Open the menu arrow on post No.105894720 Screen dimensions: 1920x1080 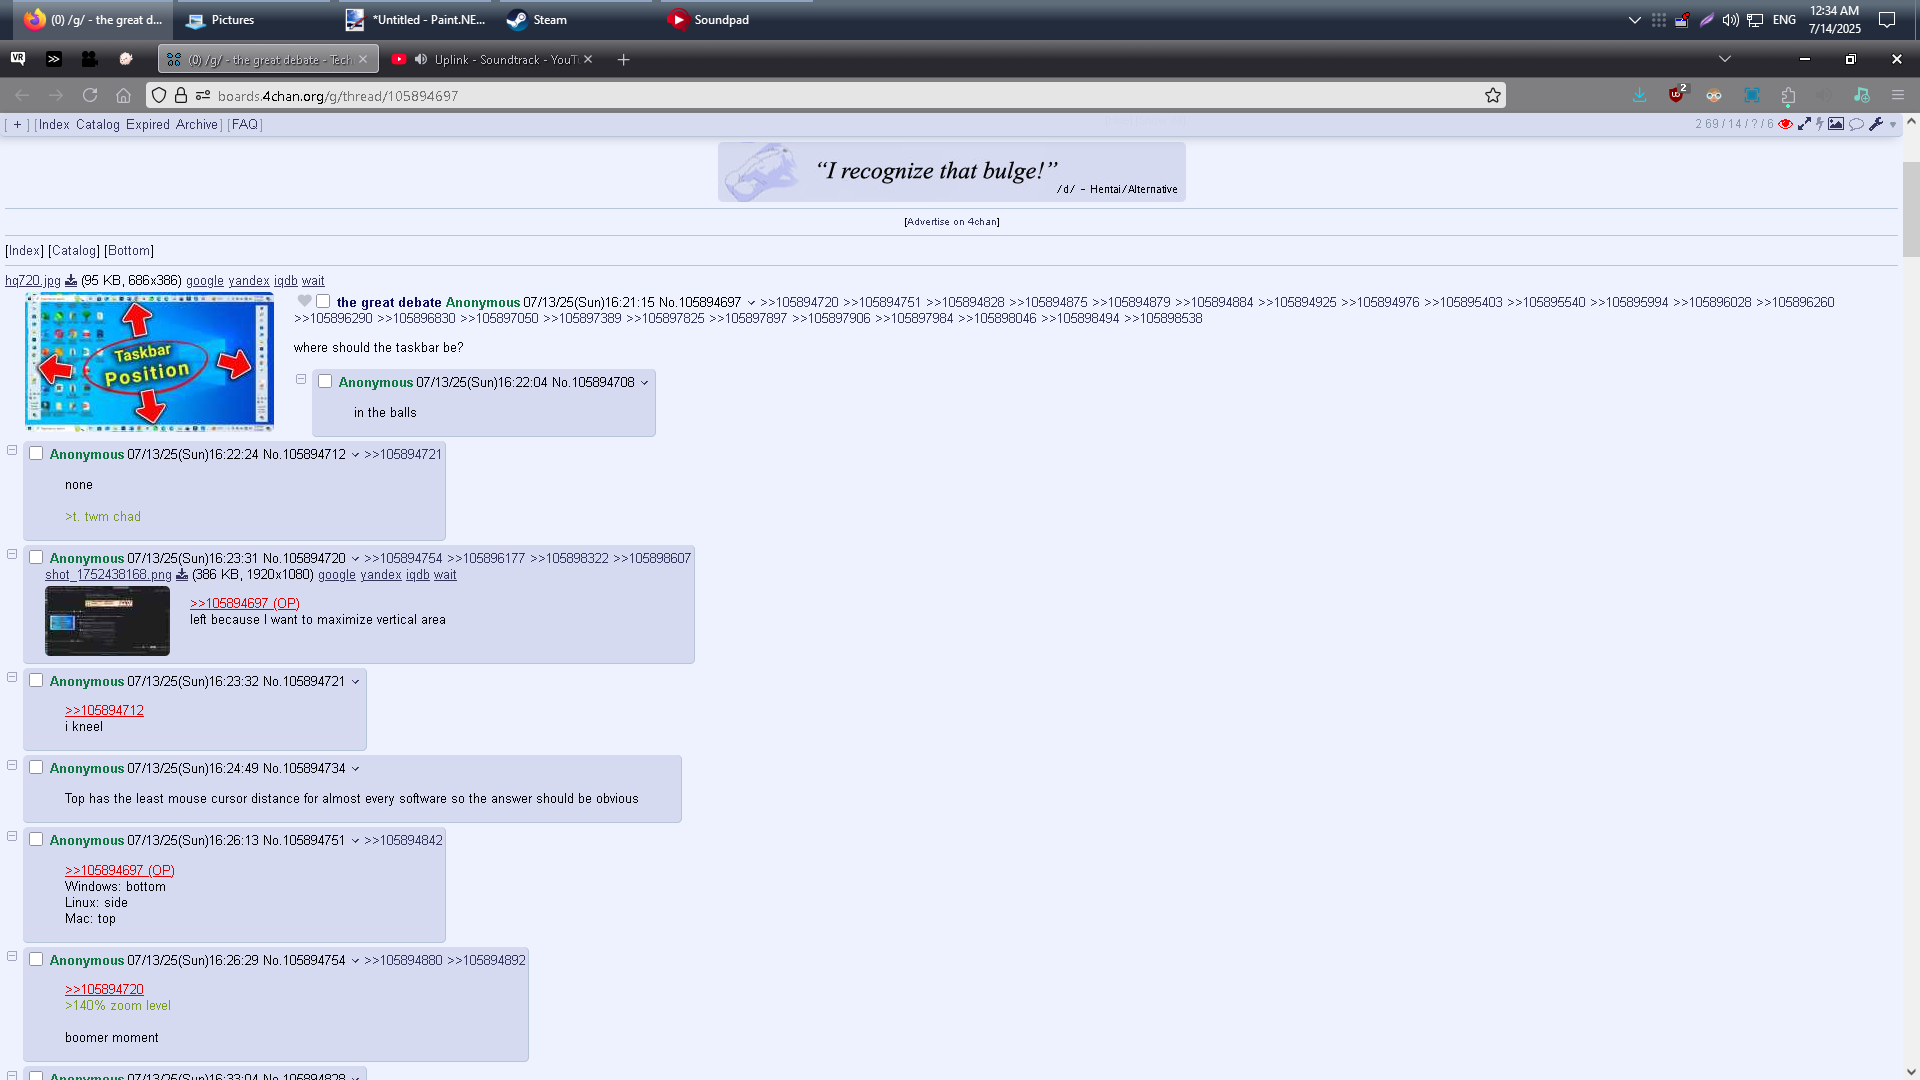click(355, 559)
